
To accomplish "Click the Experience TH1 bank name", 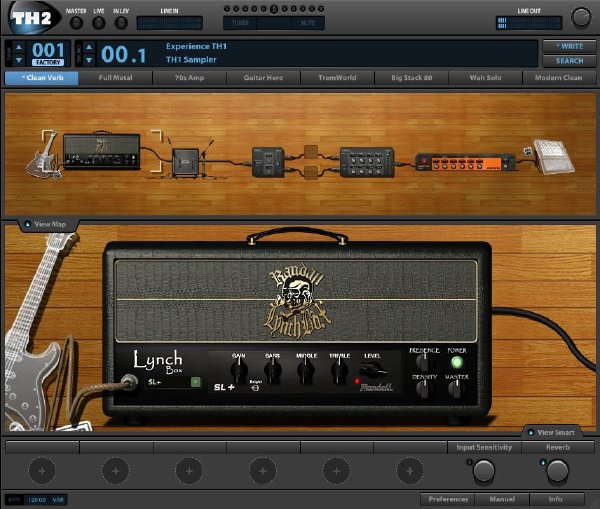I will coord(196,46).
